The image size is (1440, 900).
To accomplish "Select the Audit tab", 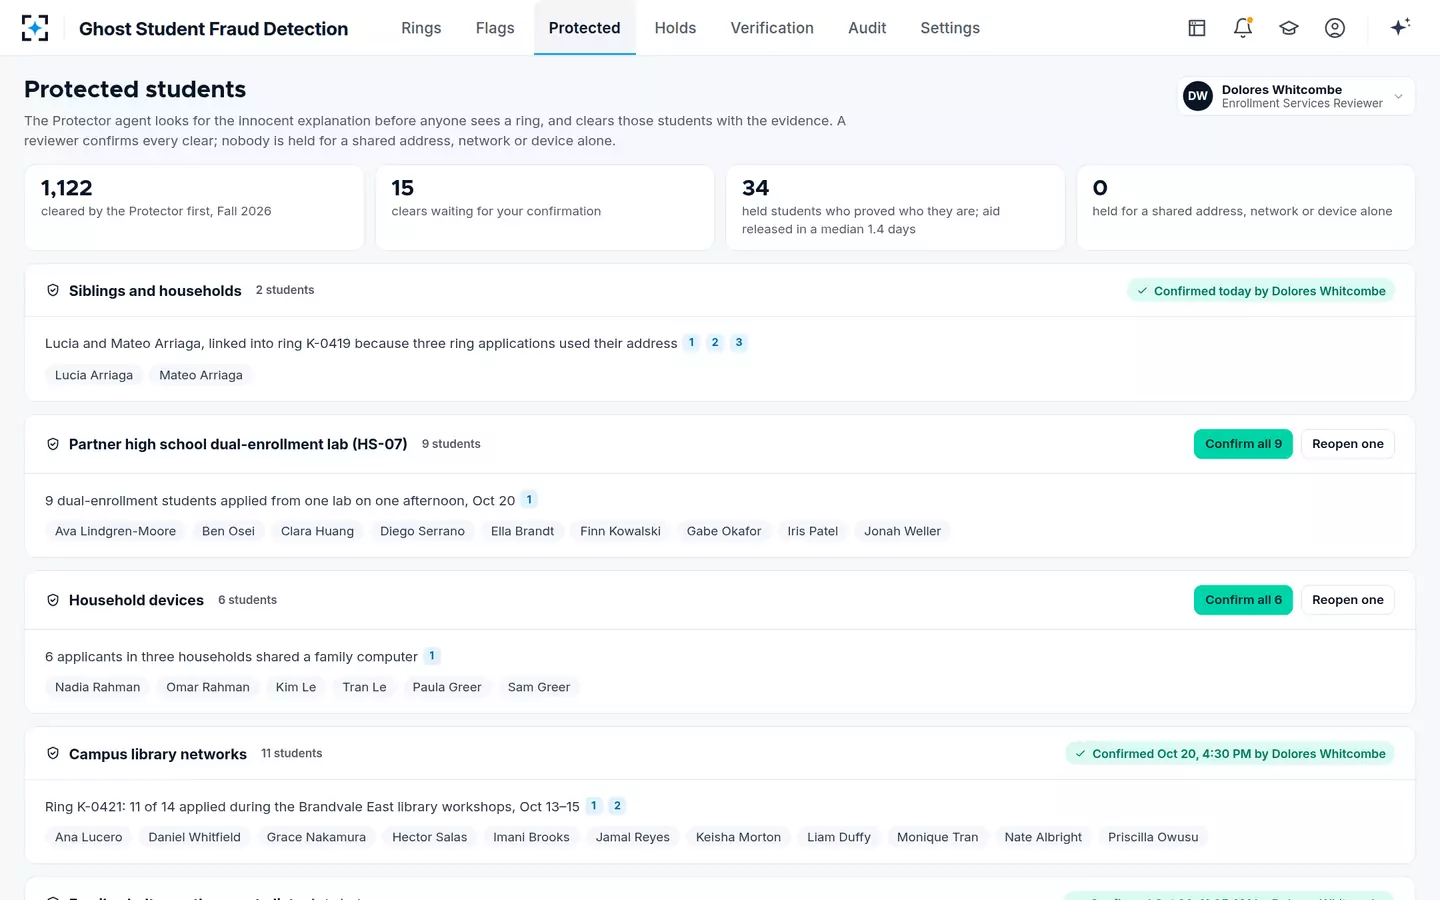I will (x=867, y=28).
